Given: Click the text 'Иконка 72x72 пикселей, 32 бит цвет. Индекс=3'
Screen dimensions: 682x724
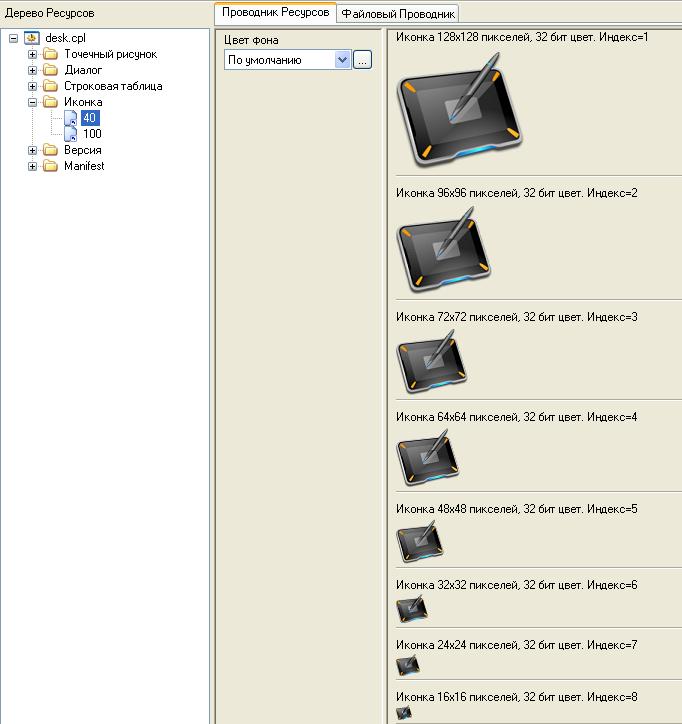Looking at the screenshot, I should click(x=516, y=317).
